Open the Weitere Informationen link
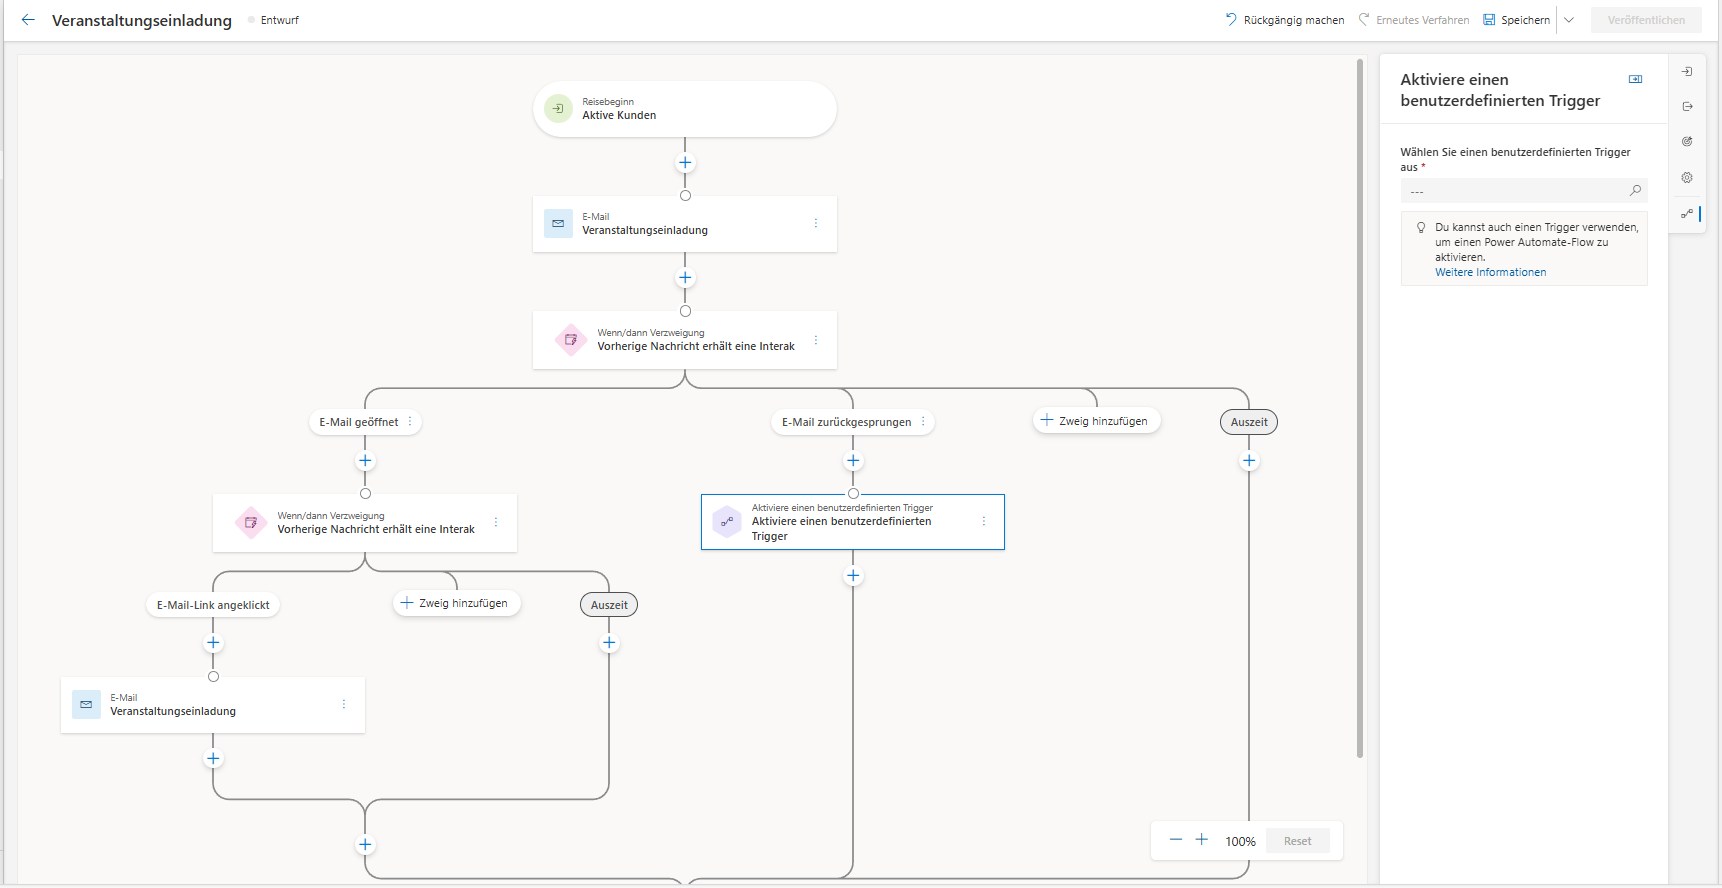 pos(1490,272)
